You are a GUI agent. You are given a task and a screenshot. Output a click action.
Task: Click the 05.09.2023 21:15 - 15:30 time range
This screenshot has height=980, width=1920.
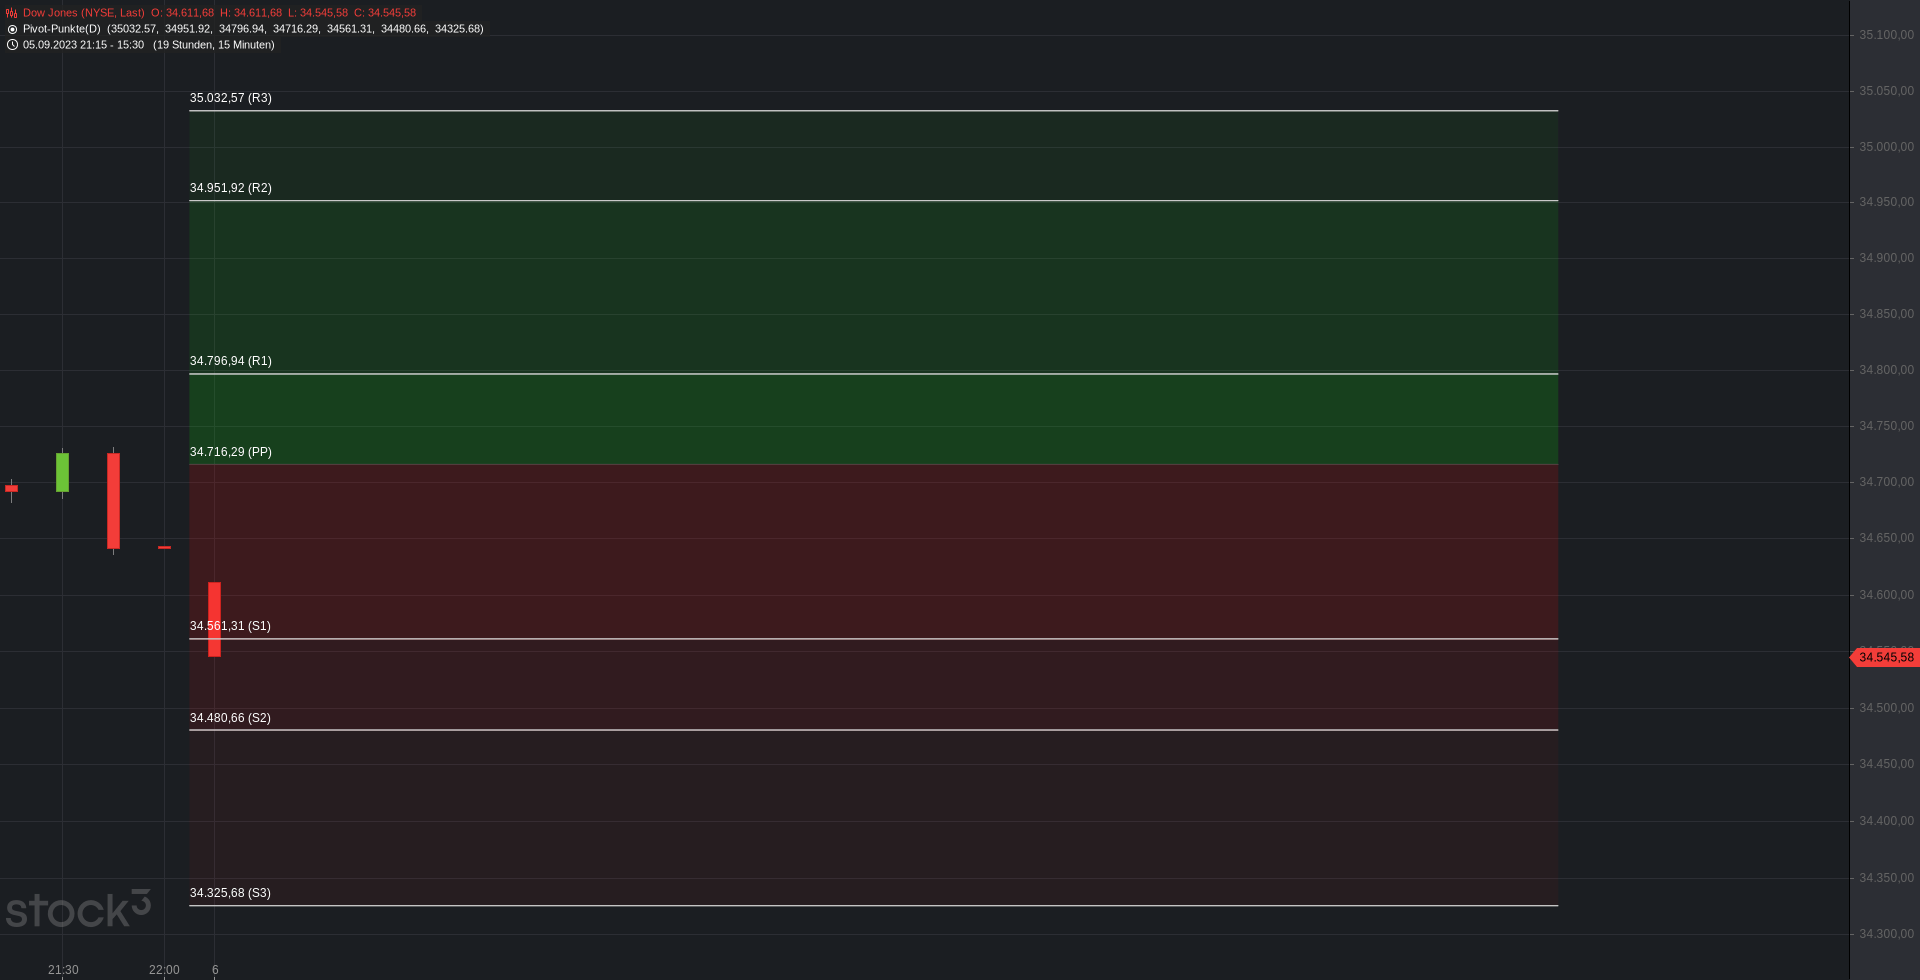click(x=83, y=45)
